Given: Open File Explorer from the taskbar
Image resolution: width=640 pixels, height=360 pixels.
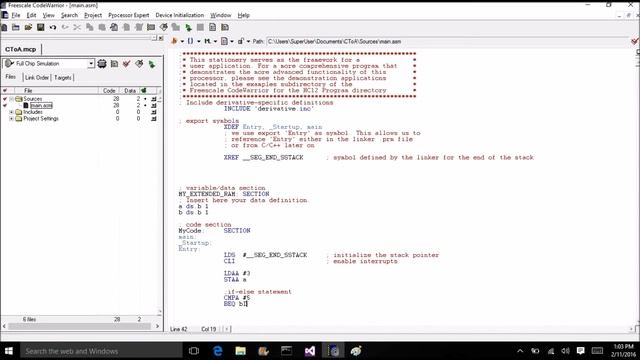Looking at the screenshot, I should pyautogui.click(x=240, y=351).
